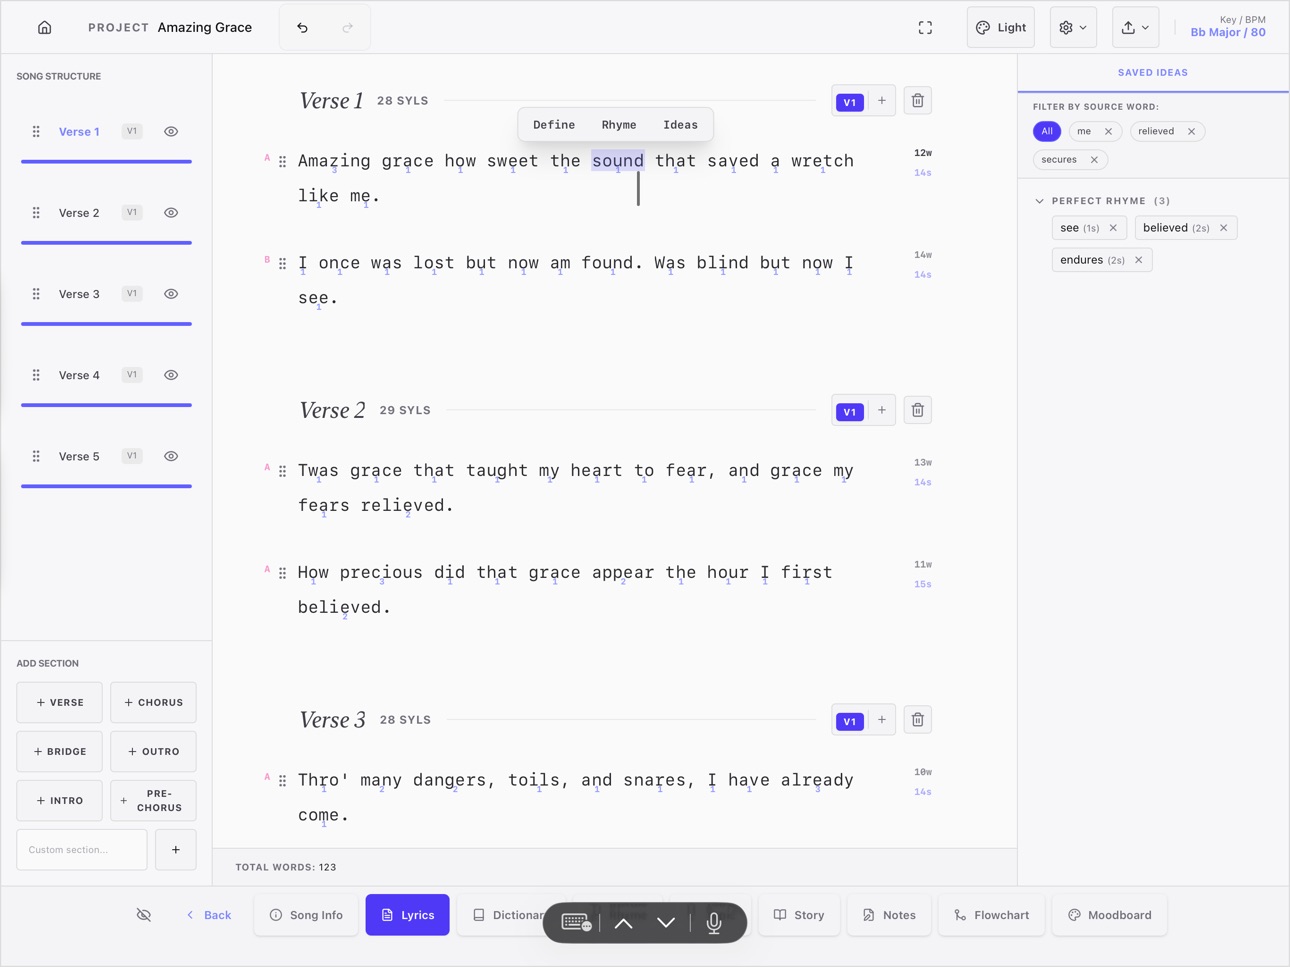
Task: Select the V1 version of Verse 2 heading
Action: click(850, 412)
